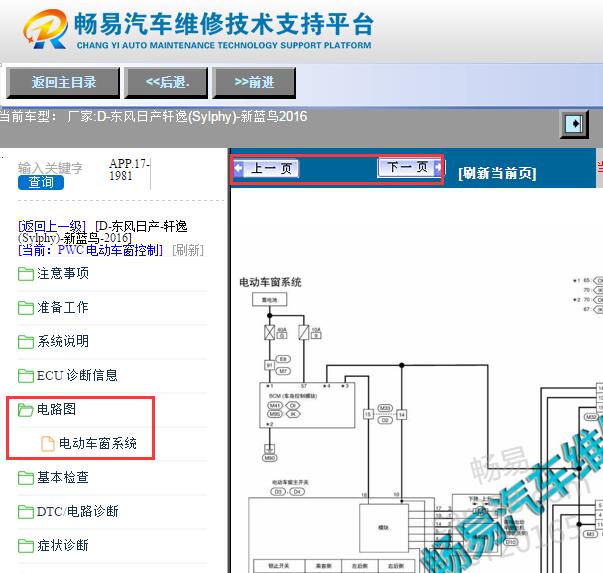Click the right arrow icon on 下一页

click(438, 167)
